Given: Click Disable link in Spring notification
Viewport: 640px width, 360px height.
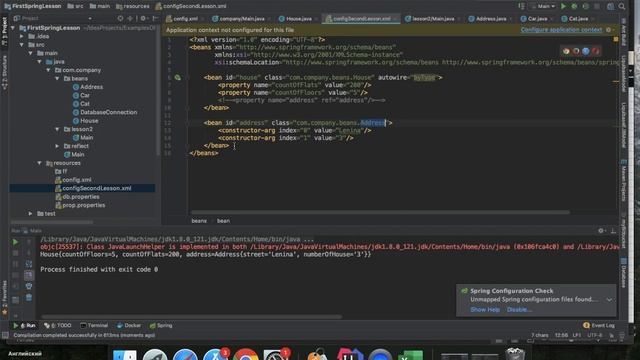Looking at the screenshot, I should coord(519,310).
